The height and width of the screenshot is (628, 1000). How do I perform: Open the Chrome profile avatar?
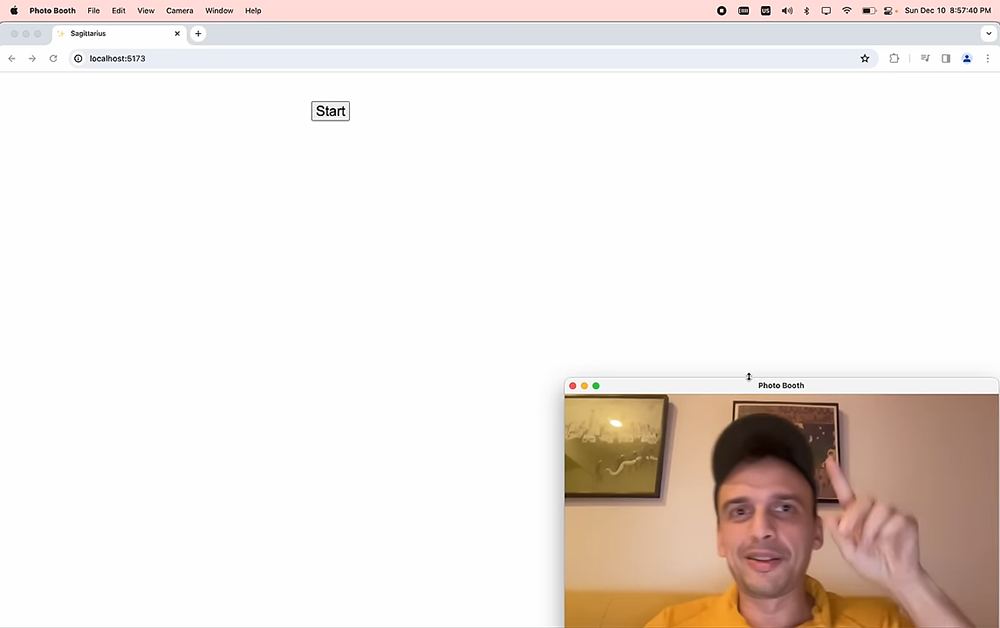tap(967, 59)
